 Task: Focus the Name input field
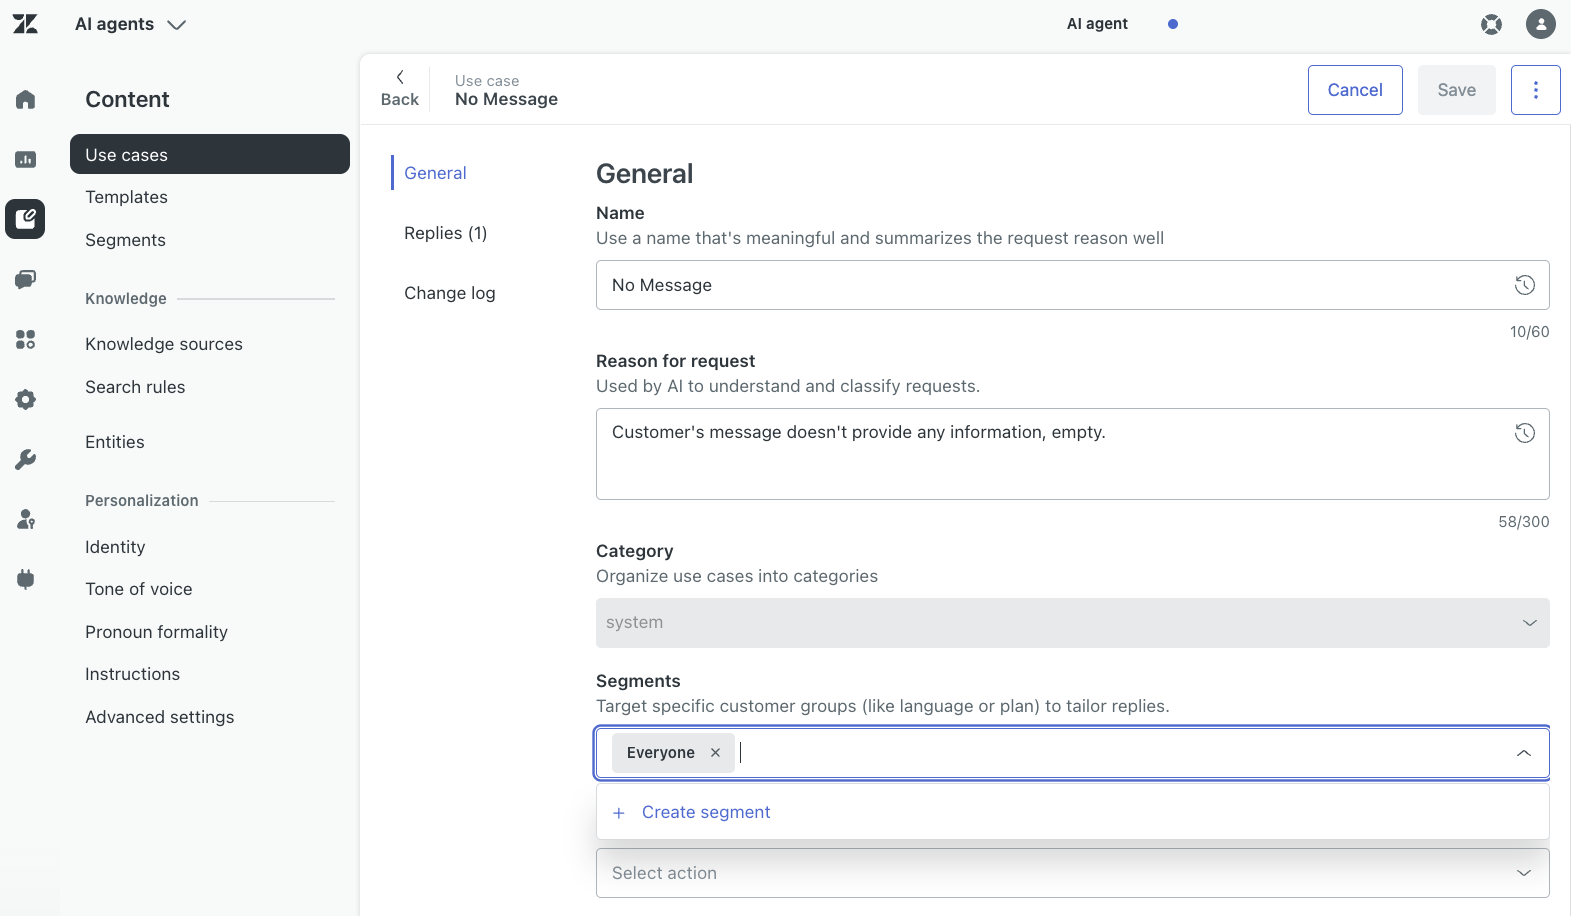tap(1073, 285)
